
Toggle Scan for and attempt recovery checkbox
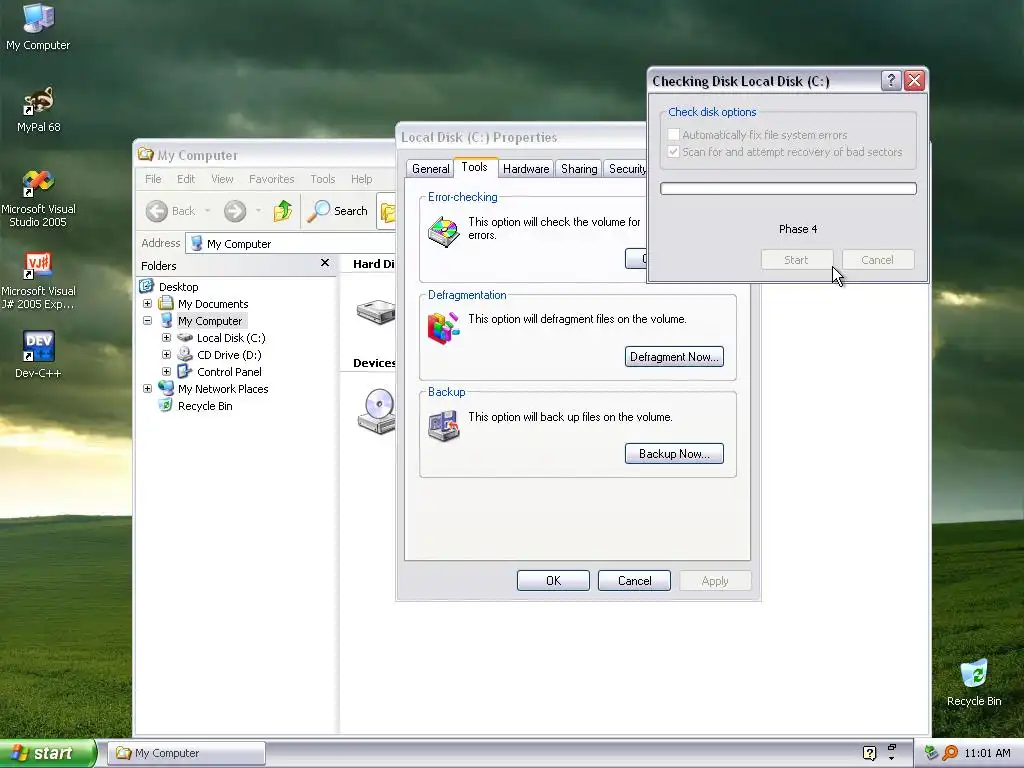[x=673, y=152]
